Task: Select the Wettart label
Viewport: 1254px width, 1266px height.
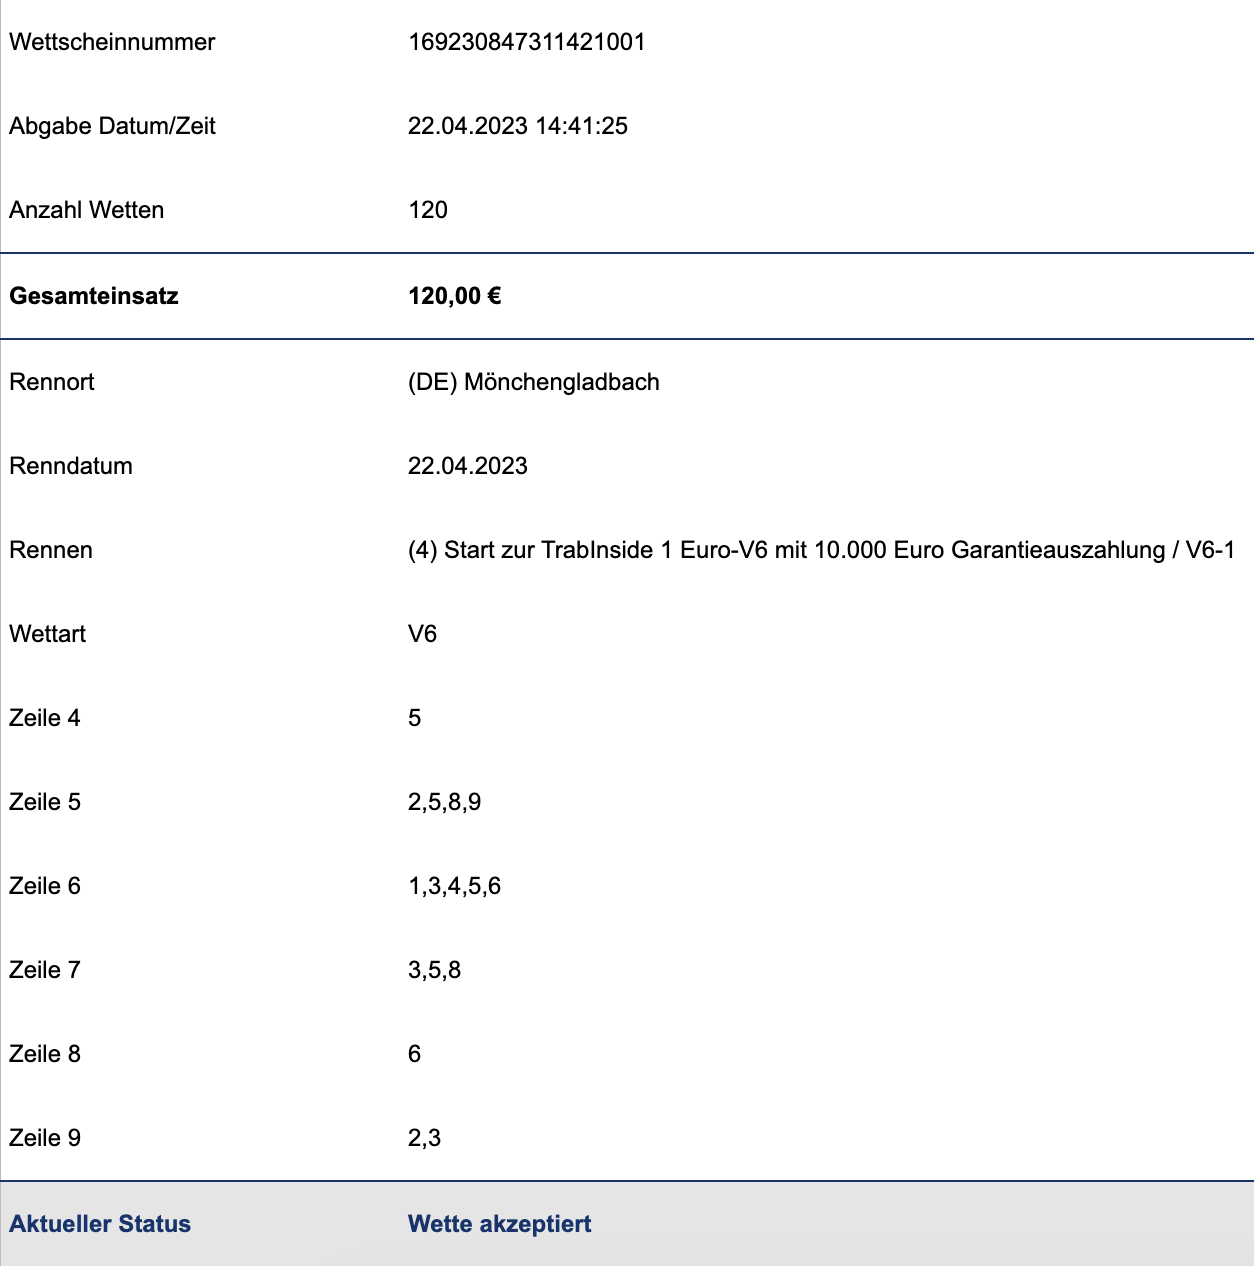Action: pos(47,634)
